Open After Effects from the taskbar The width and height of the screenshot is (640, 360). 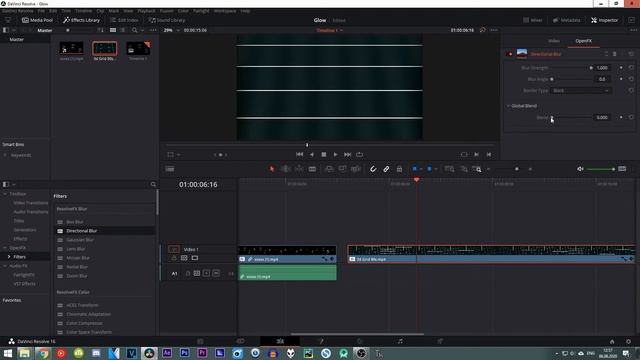pos(167,353)
